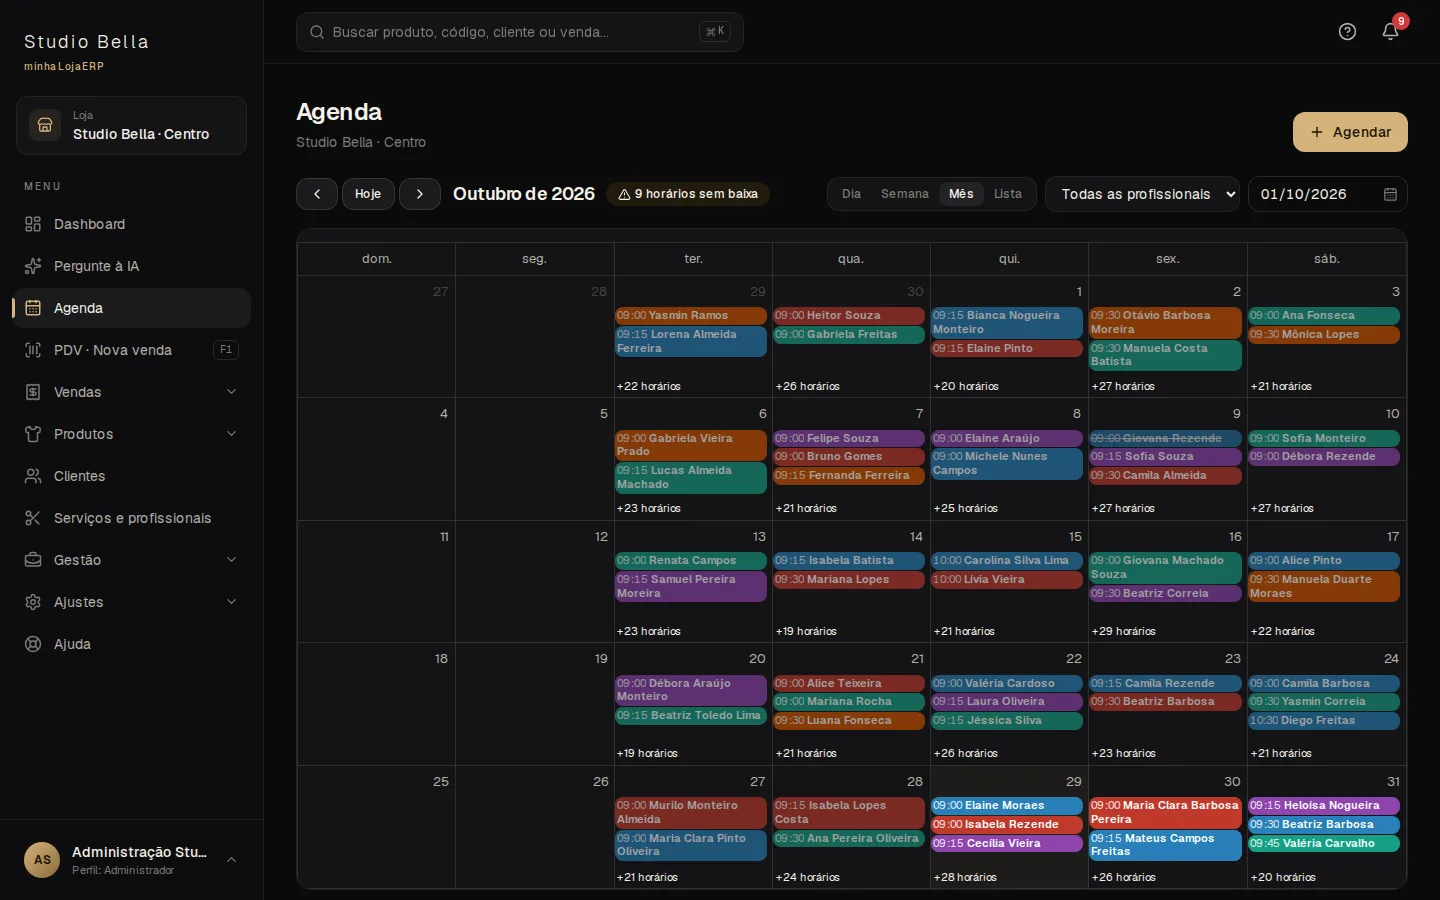
Task: Click the Hoje button
Action: click(368, 194)
